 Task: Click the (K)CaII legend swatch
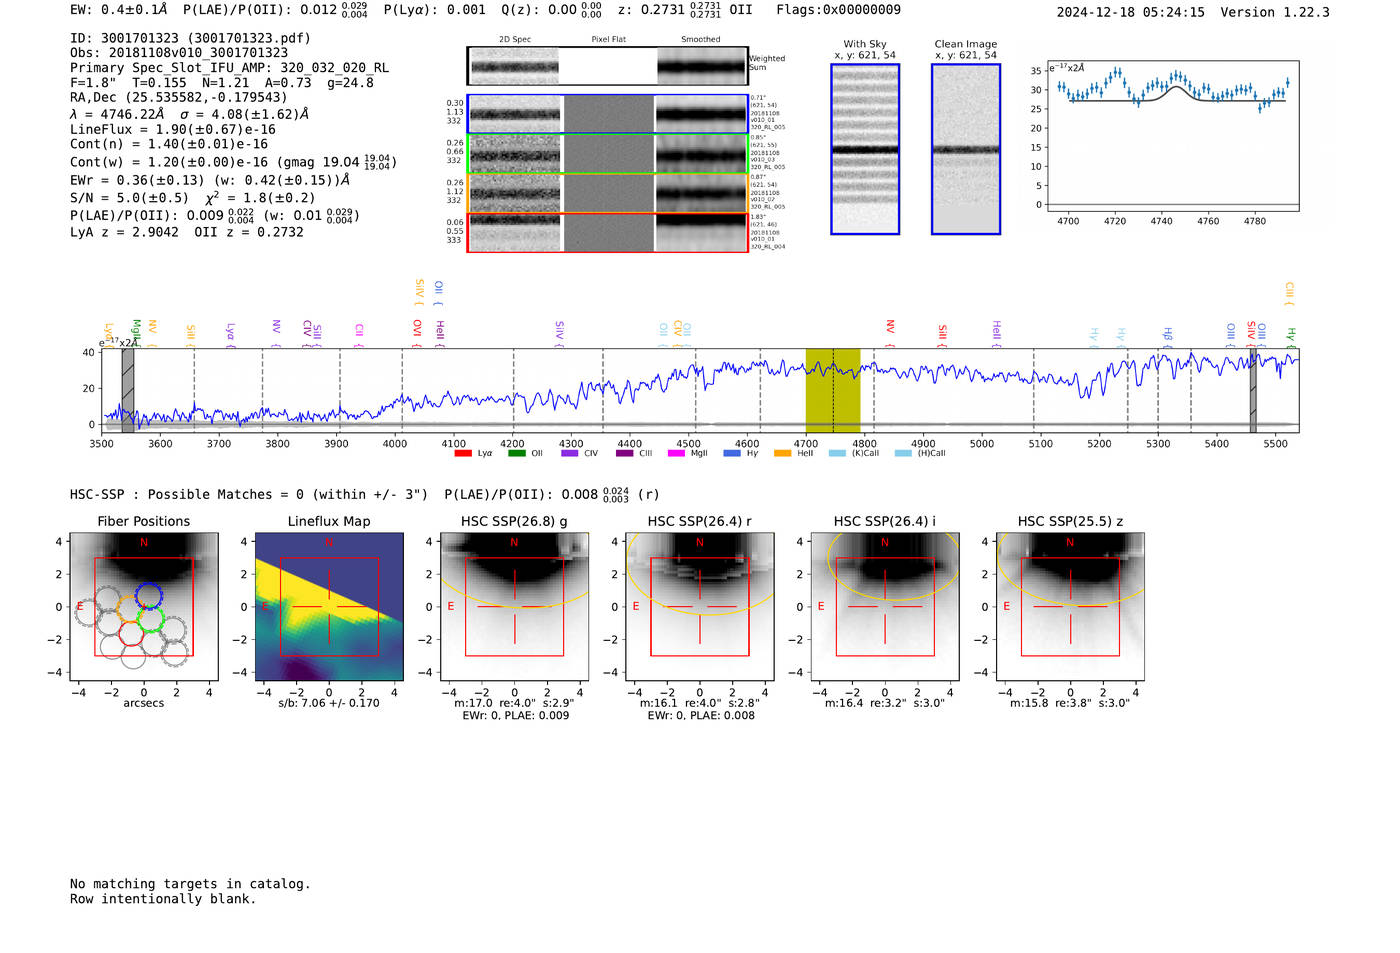tap(837, 454)
